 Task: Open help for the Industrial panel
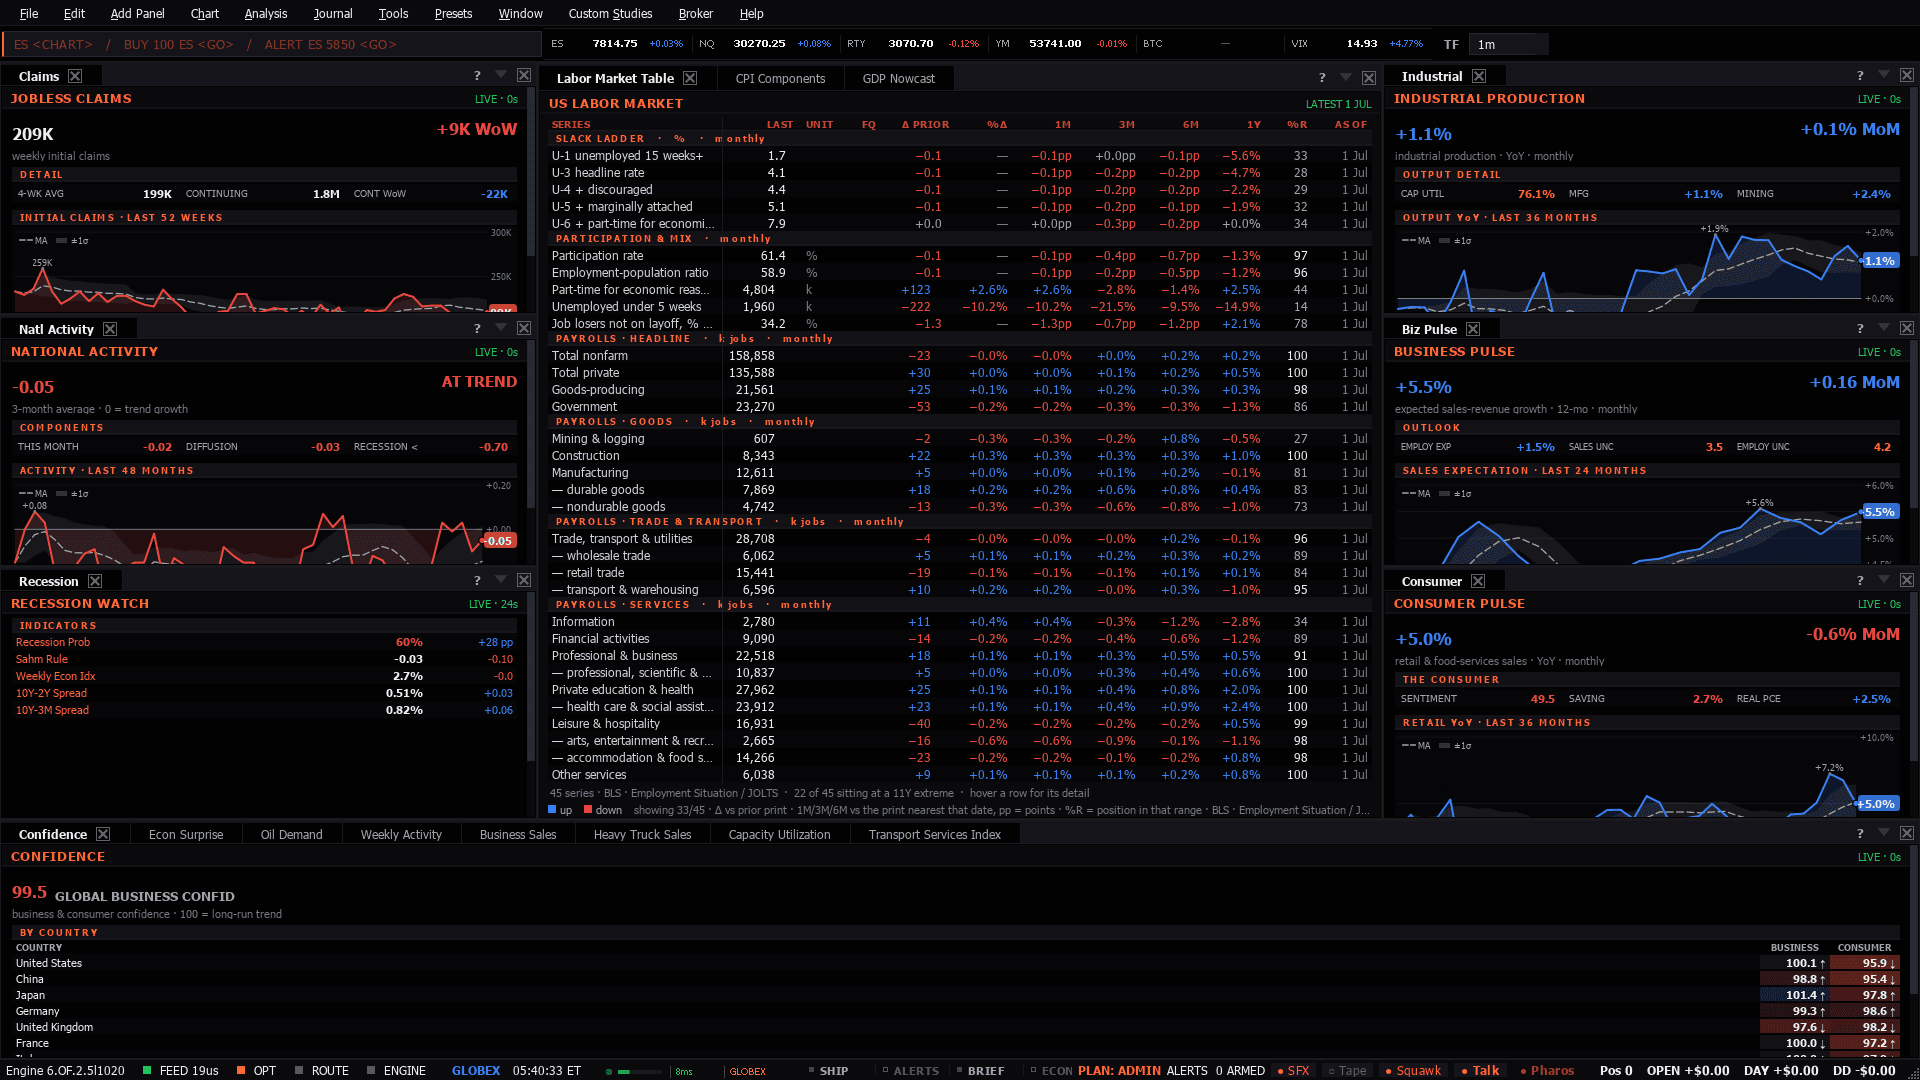coord(1860,76)
